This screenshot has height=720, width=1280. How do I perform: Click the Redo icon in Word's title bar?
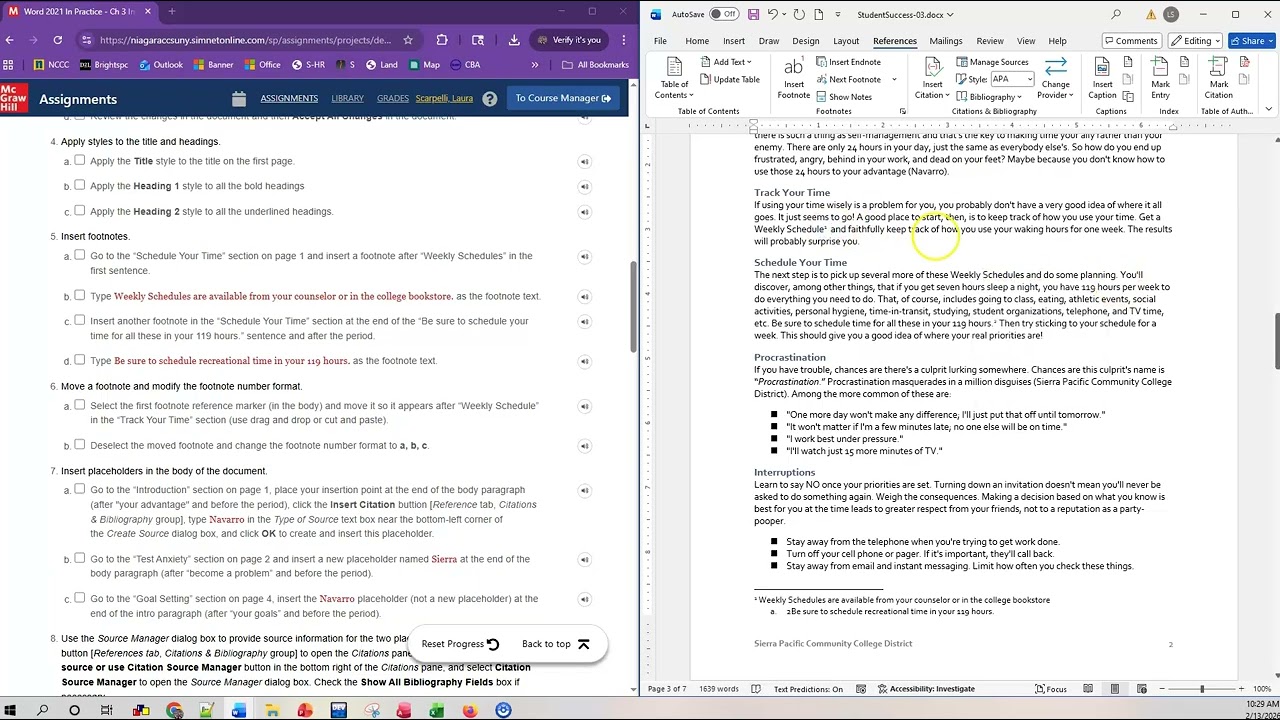point(799,15)
